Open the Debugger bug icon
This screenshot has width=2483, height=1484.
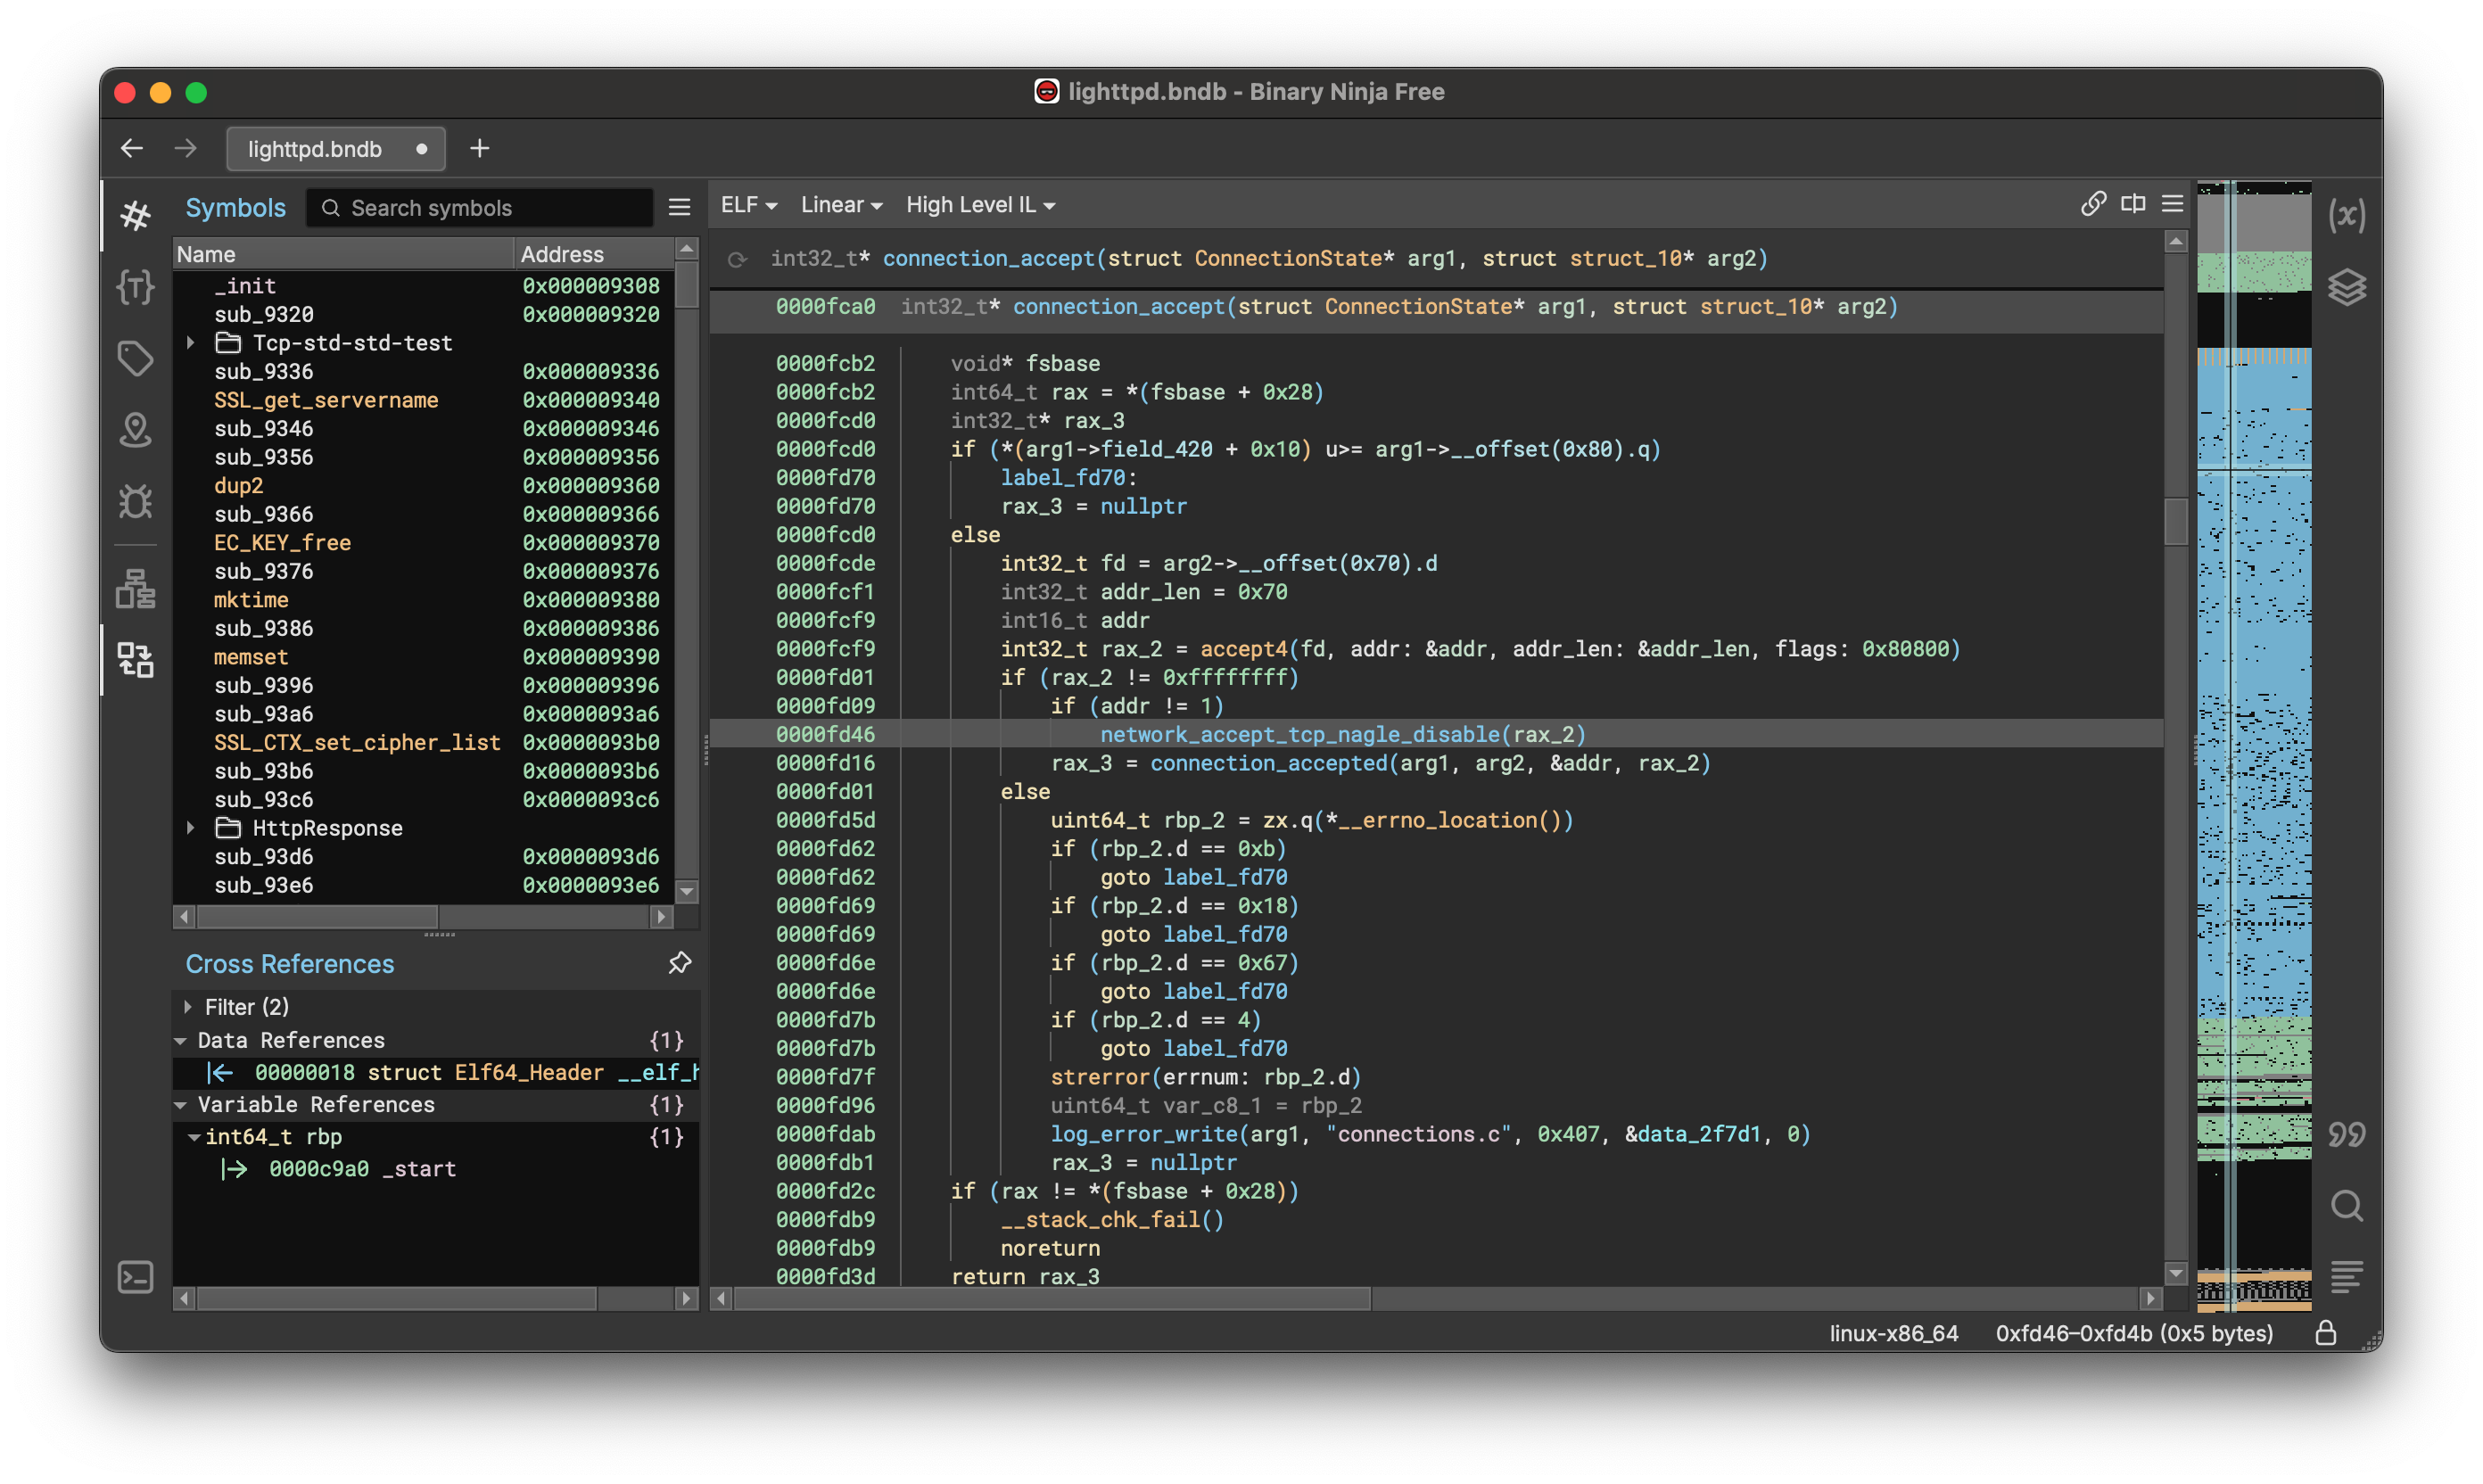(135, 501)
